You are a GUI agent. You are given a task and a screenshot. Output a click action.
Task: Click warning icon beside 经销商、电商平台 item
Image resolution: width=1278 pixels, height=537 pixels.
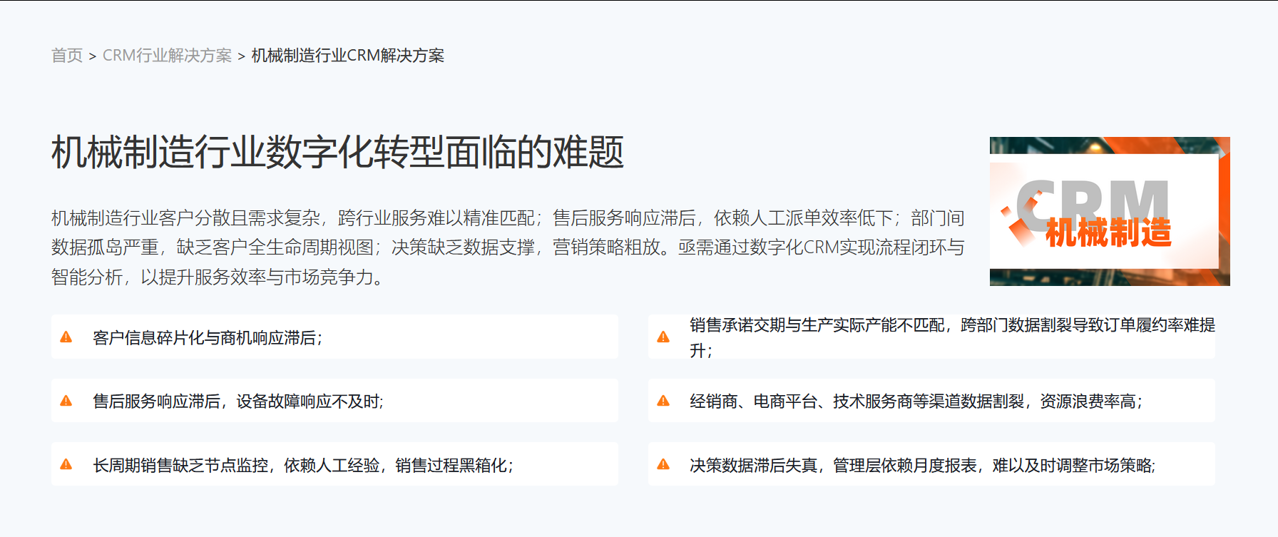tap(663, 401)
